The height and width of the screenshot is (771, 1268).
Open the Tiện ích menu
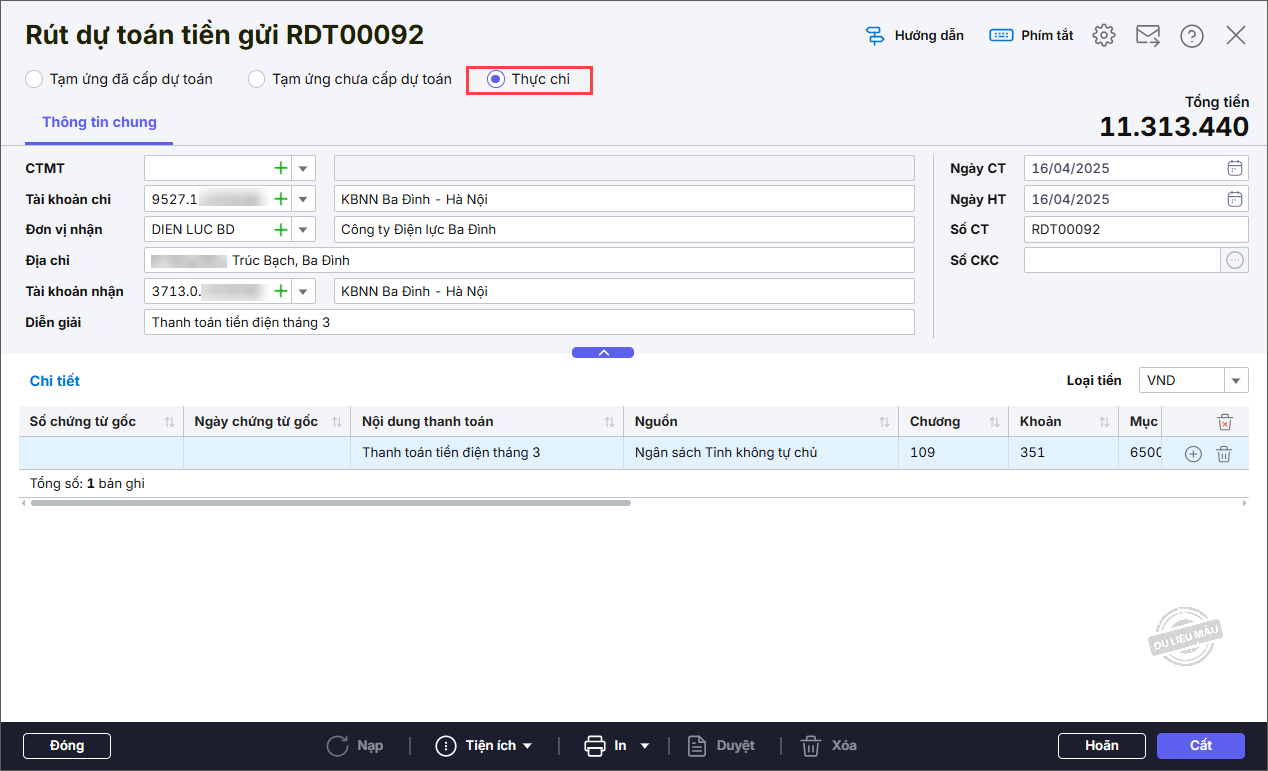[485, 746]
